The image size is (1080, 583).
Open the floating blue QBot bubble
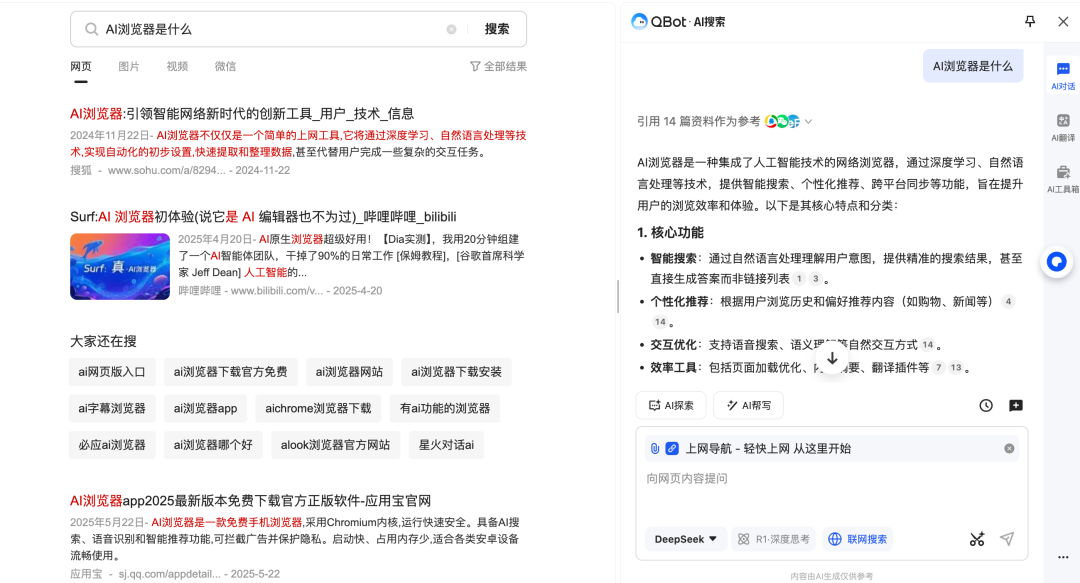(x=1057, y=262)
